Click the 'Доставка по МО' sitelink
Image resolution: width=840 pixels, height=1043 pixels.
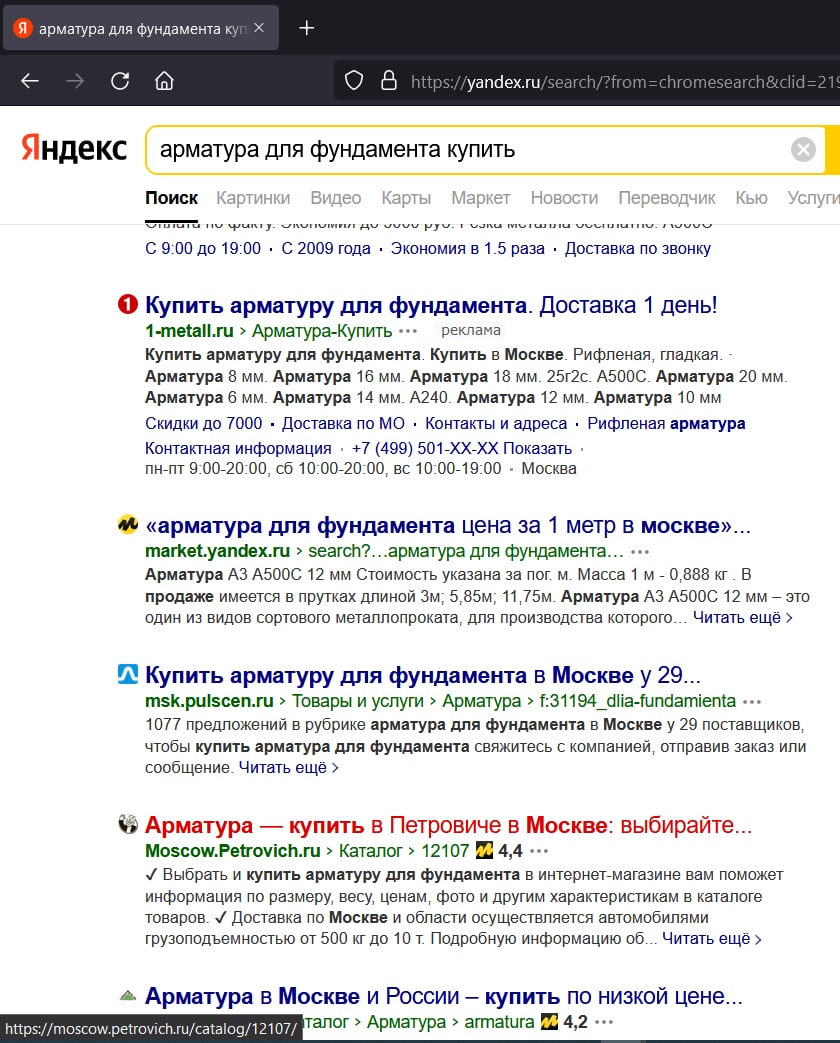coord(343,424)
